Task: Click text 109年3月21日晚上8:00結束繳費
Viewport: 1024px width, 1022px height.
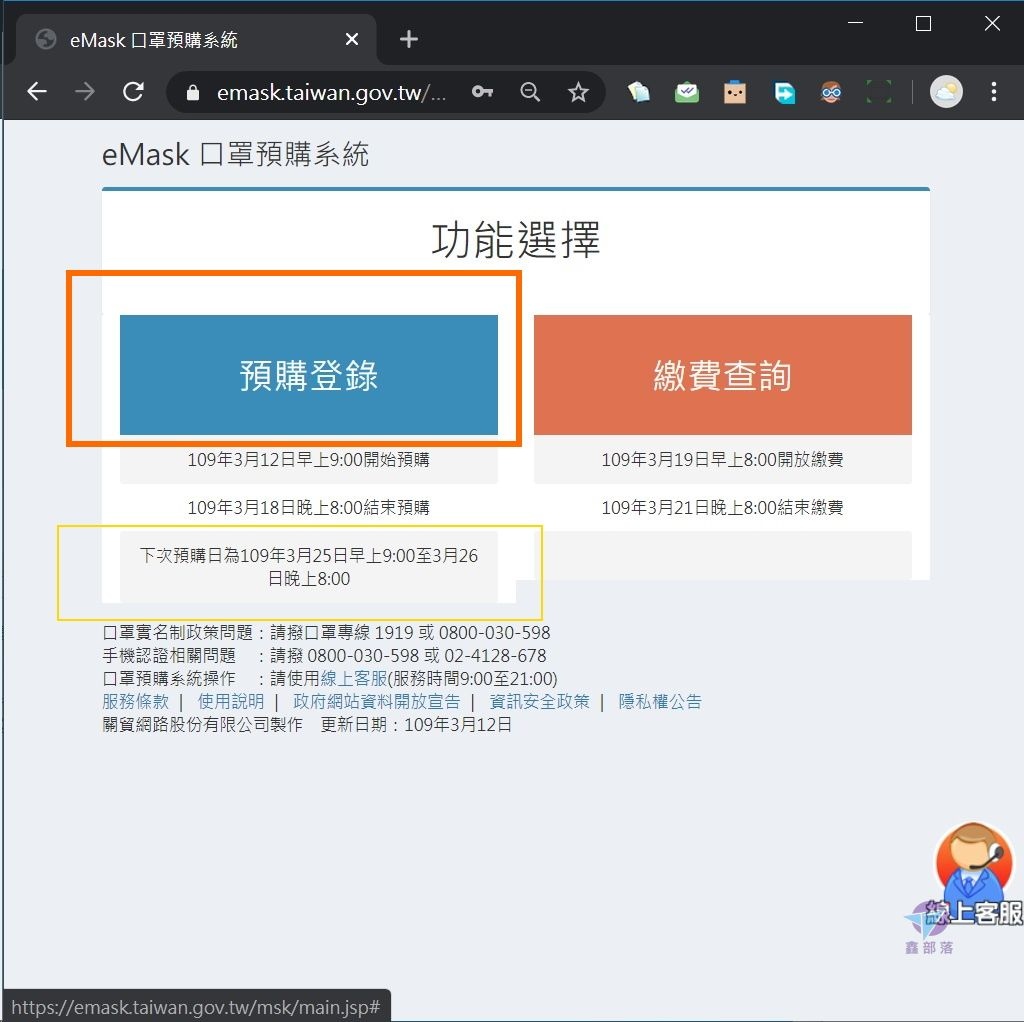Action: click(722, 507)
